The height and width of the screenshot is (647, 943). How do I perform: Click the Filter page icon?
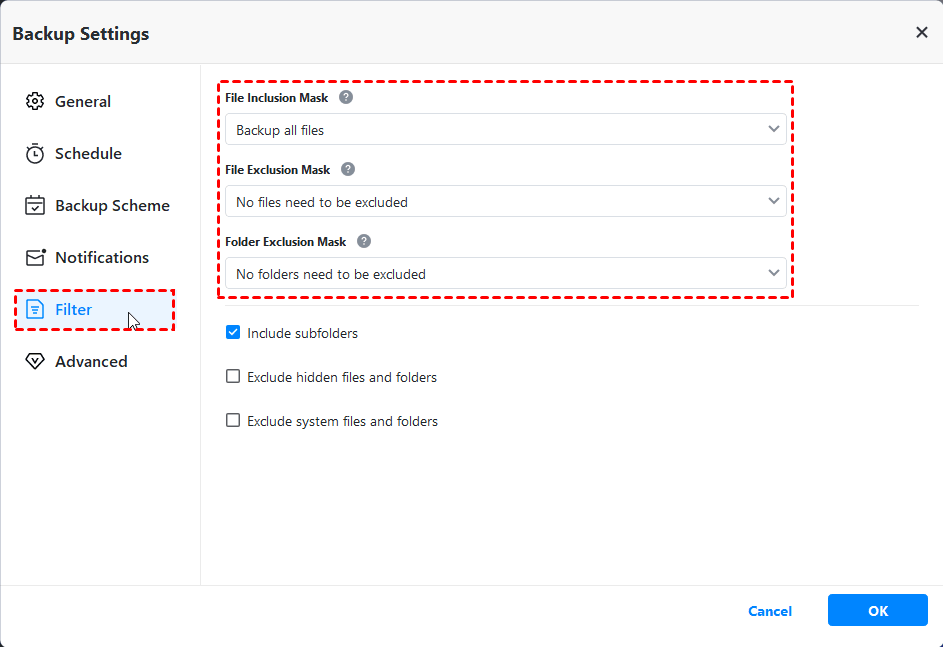(35, 310)
